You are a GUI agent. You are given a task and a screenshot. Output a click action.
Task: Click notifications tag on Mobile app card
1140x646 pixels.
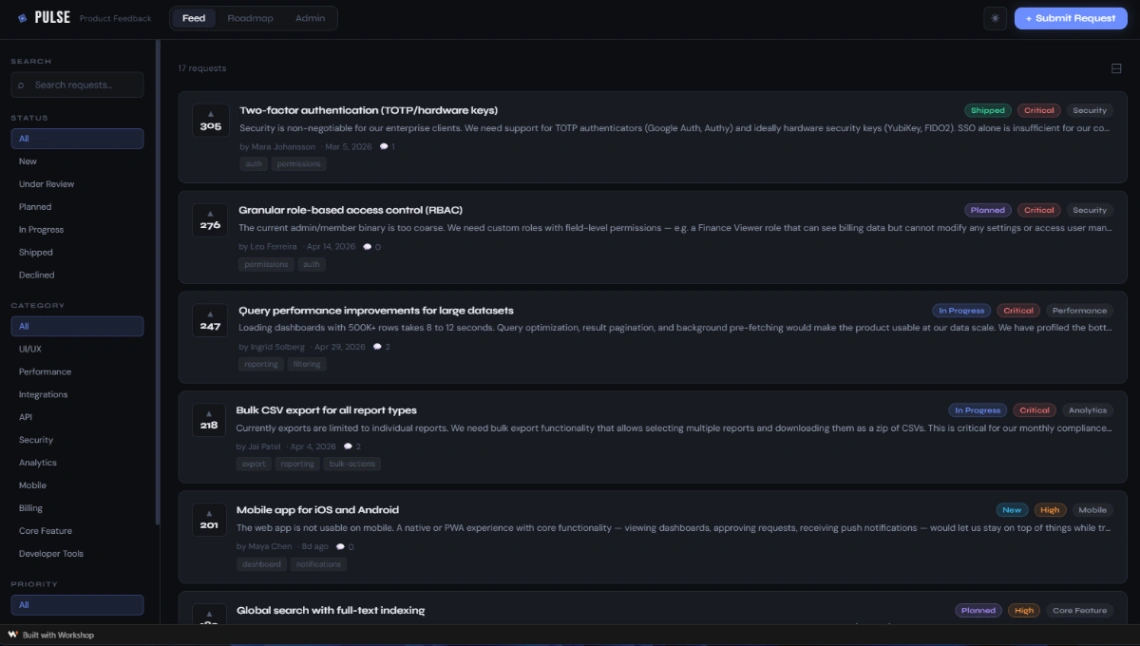[318, 564]
